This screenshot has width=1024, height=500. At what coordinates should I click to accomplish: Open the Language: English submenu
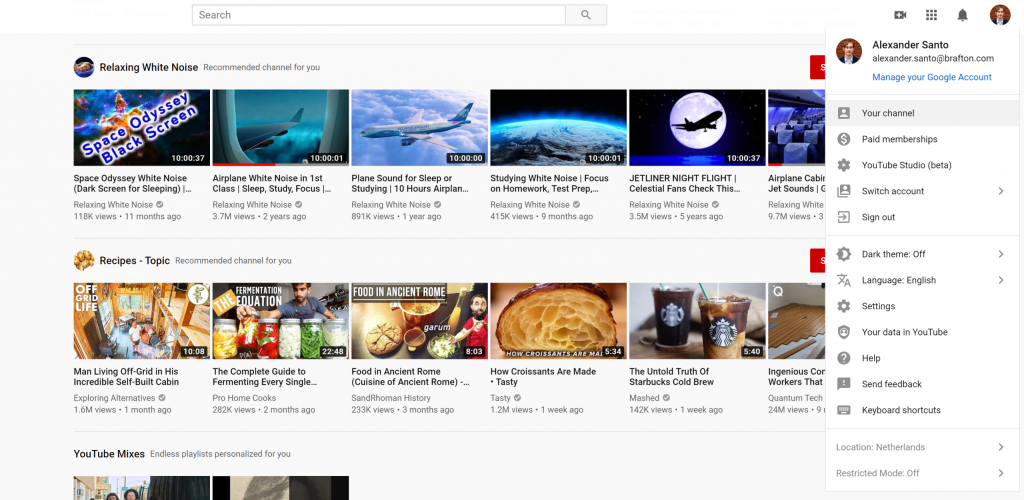click(1000, 280)
